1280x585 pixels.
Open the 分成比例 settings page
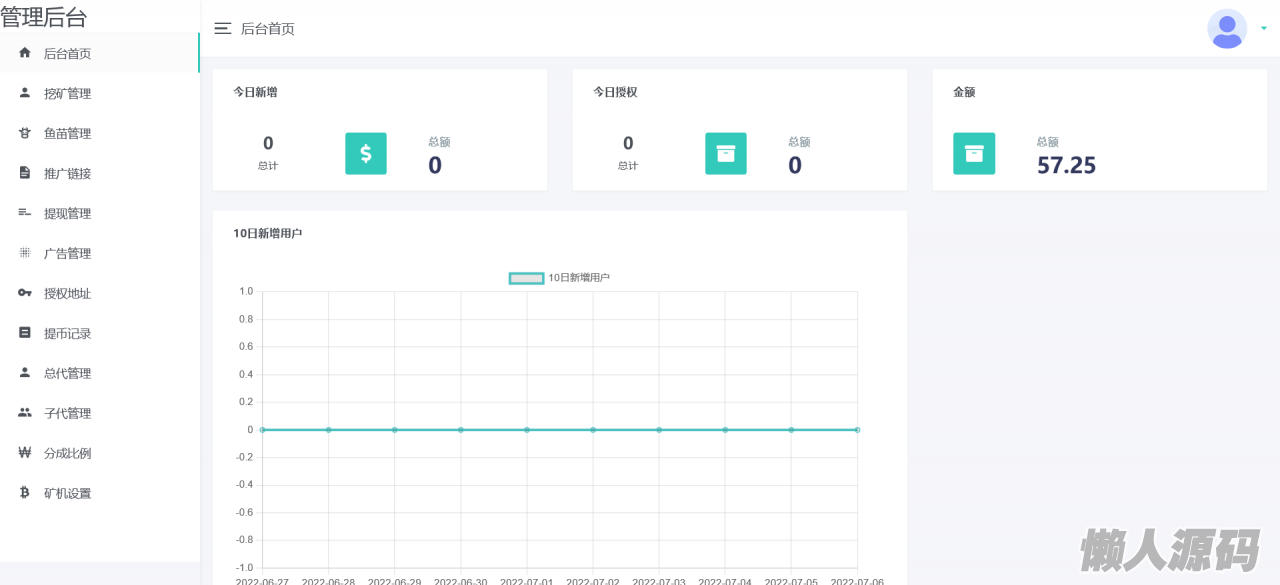67,453
